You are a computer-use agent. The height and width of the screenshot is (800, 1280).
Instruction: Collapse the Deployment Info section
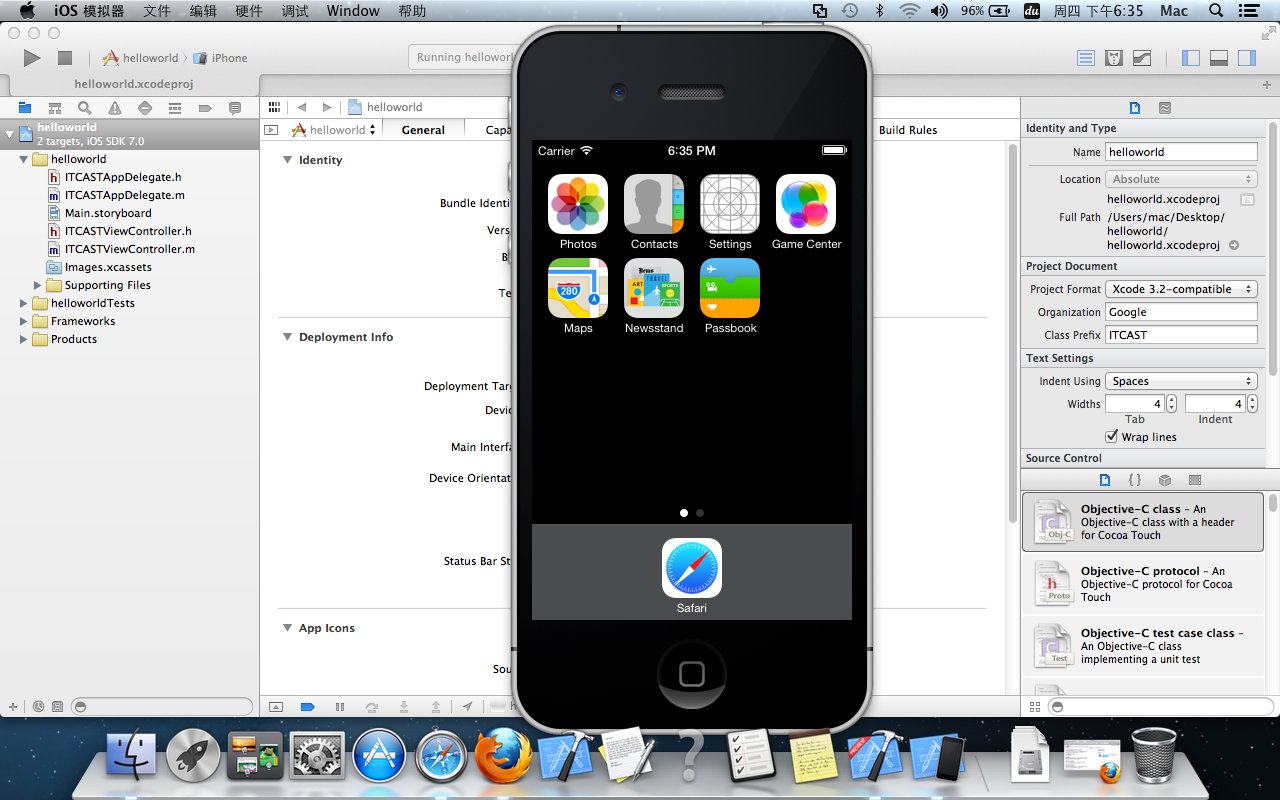pyautogui.click(x=288, y=337)
